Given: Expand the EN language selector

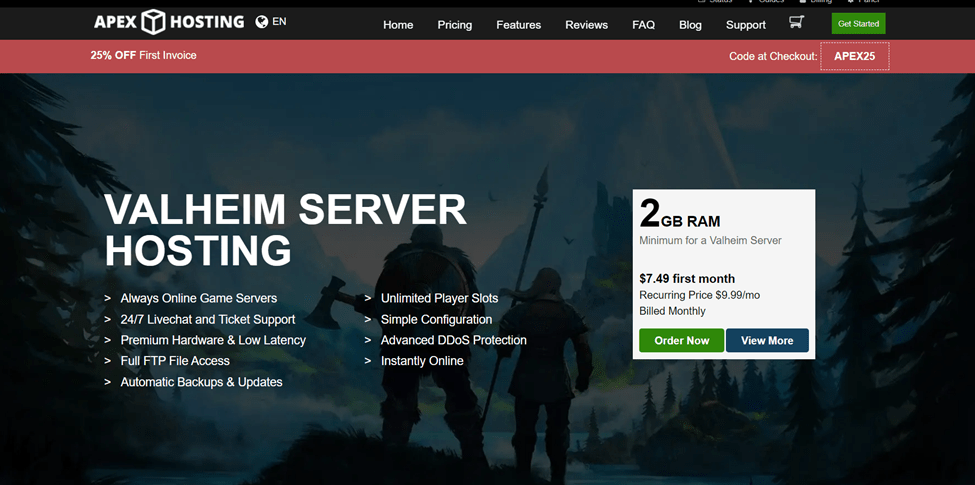Looking at the screenshot, I should 279,21.
